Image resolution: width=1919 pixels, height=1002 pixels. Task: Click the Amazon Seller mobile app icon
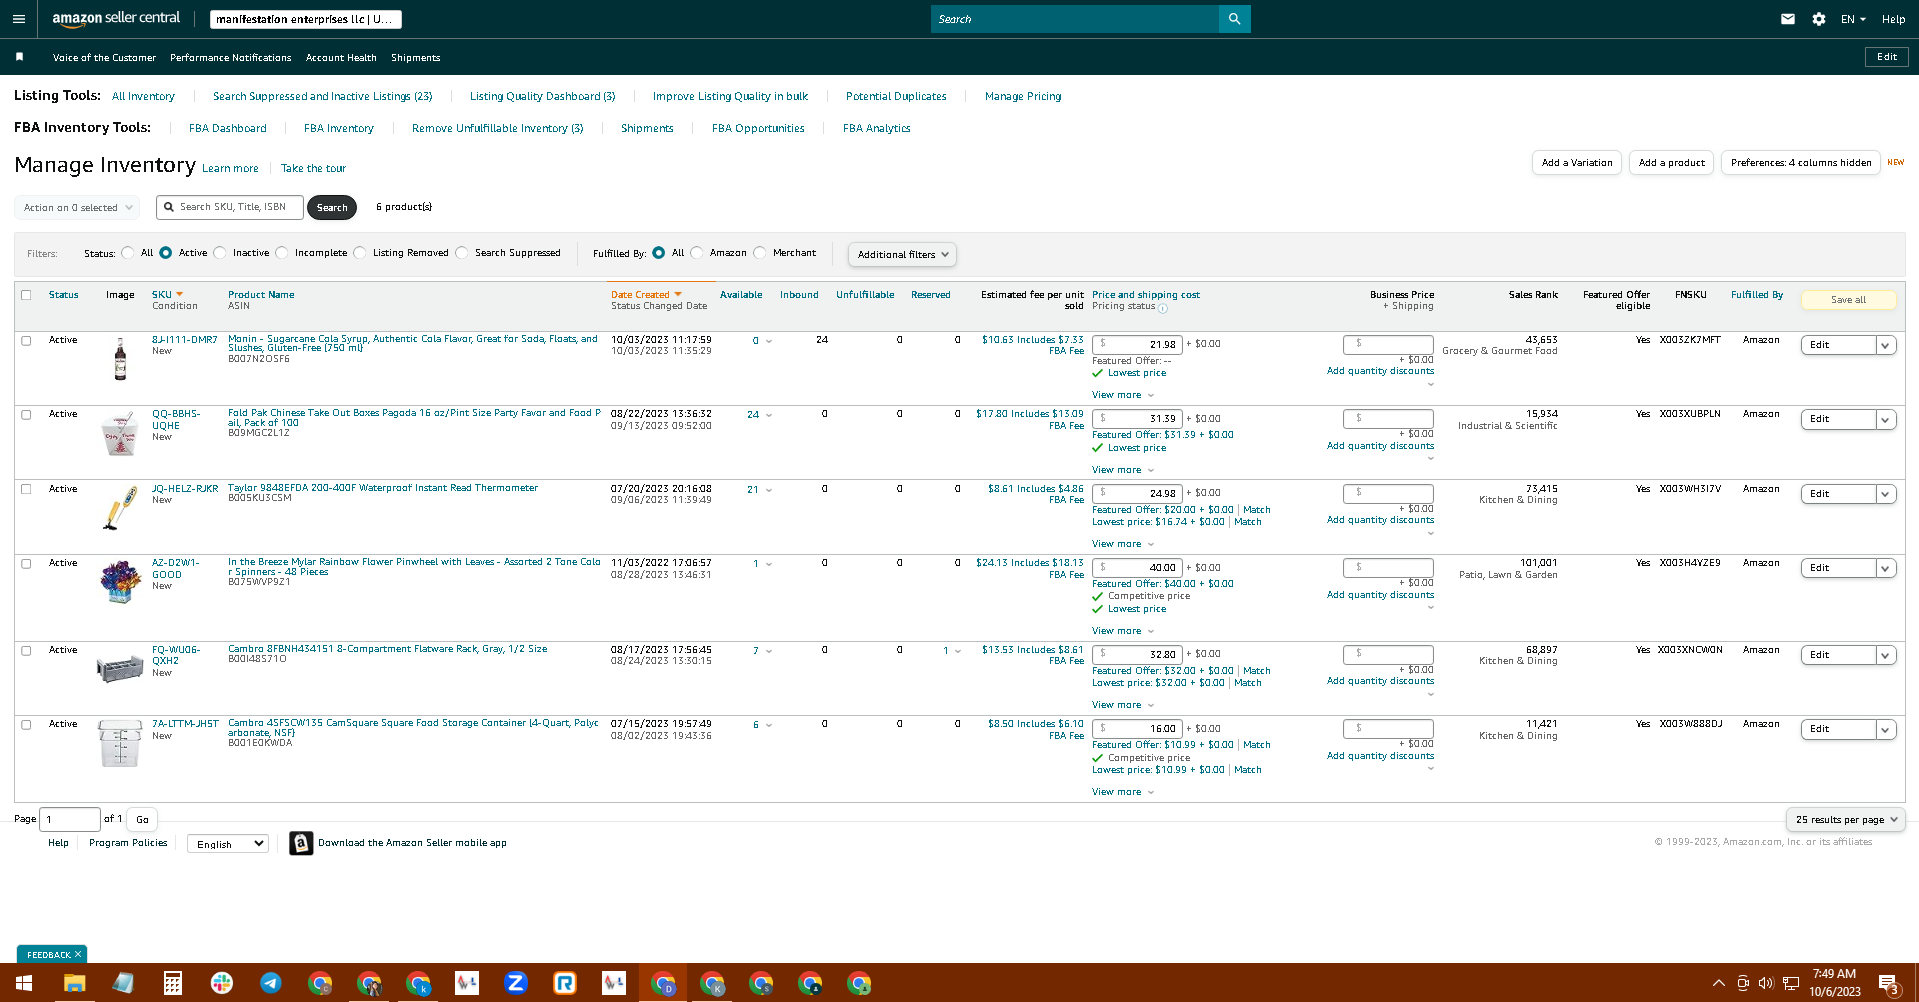(x=301, y=843)
